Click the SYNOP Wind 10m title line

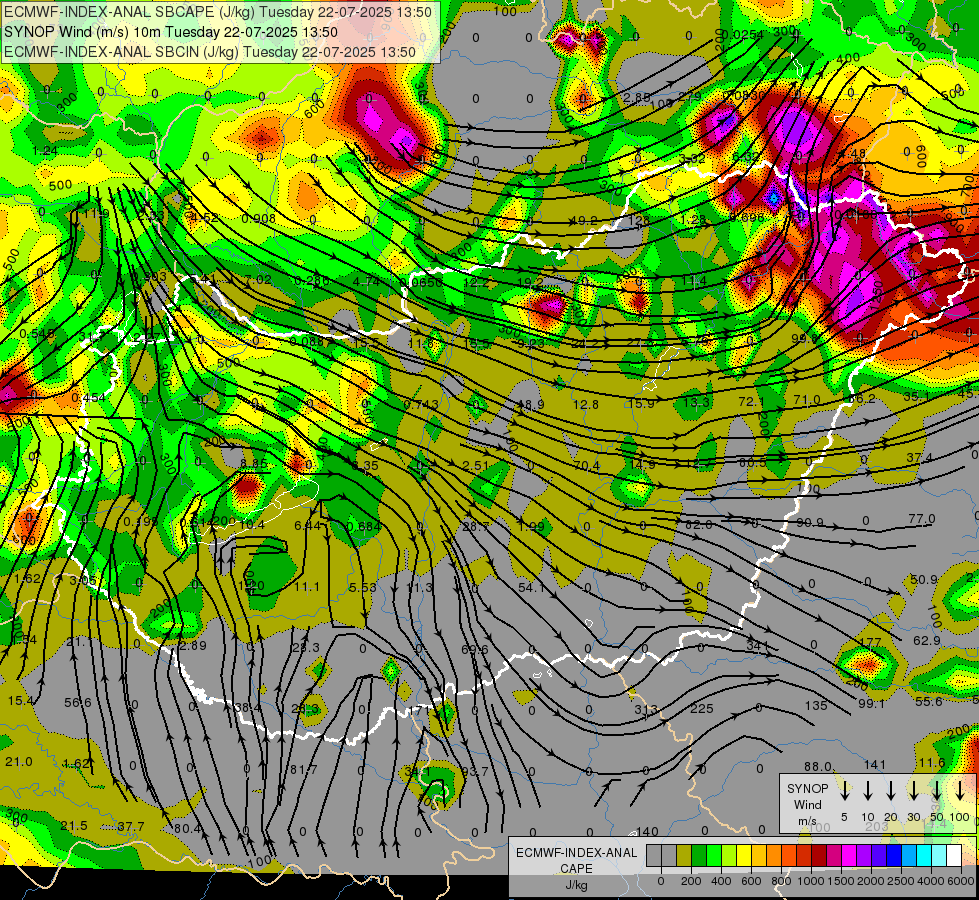click(x=170, y=32)
